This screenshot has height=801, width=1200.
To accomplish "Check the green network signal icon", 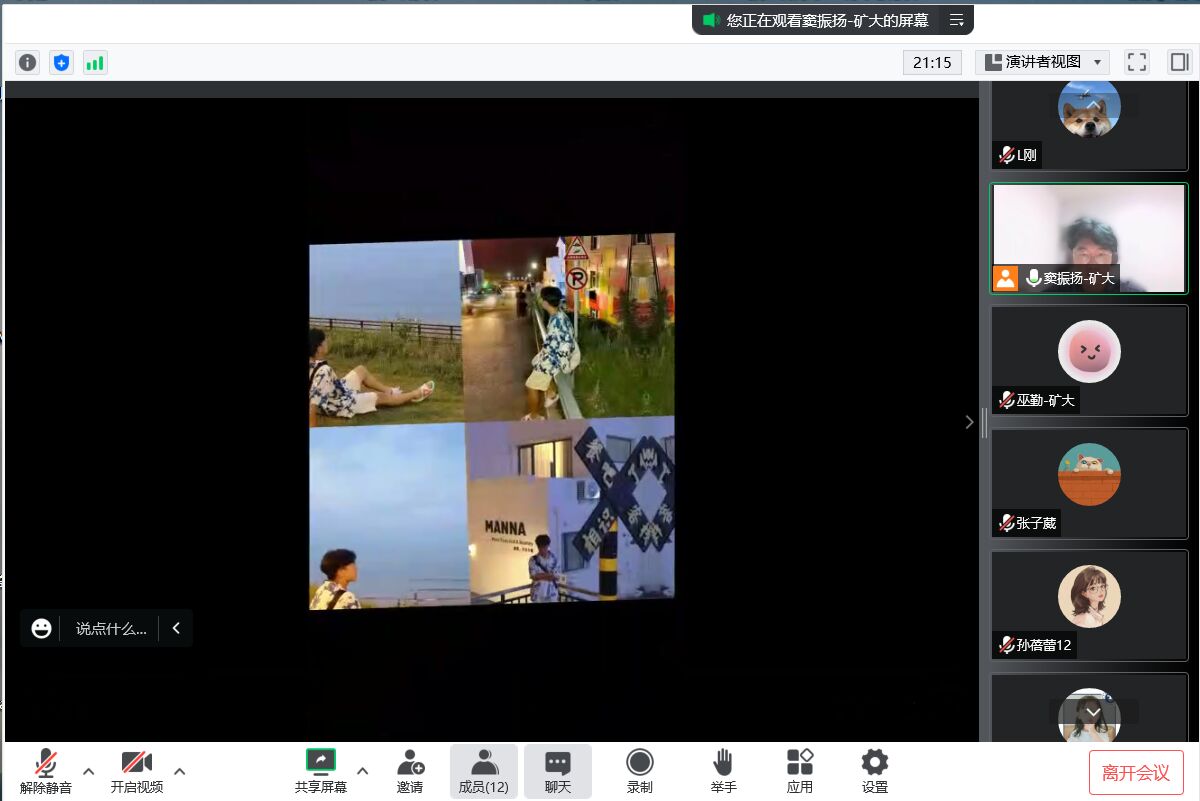I will pos(95,63).
